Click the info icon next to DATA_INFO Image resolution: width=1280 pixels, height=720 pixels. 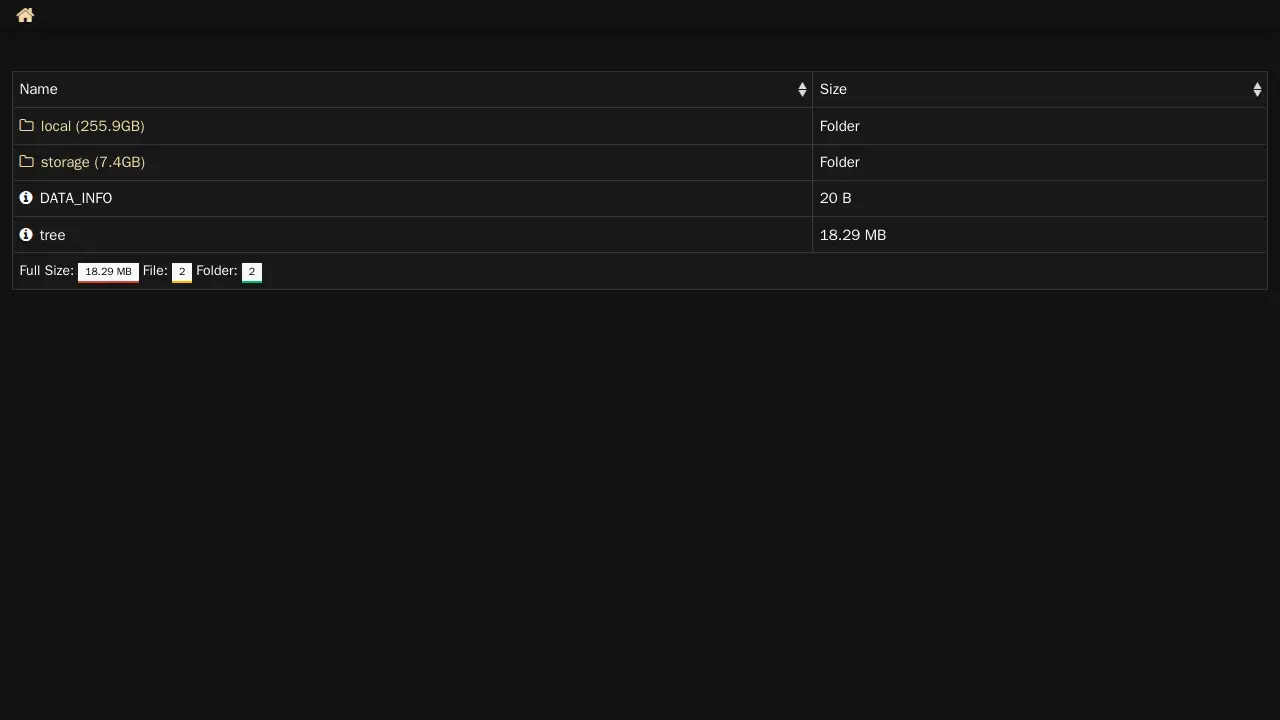[x=26, y=198]
